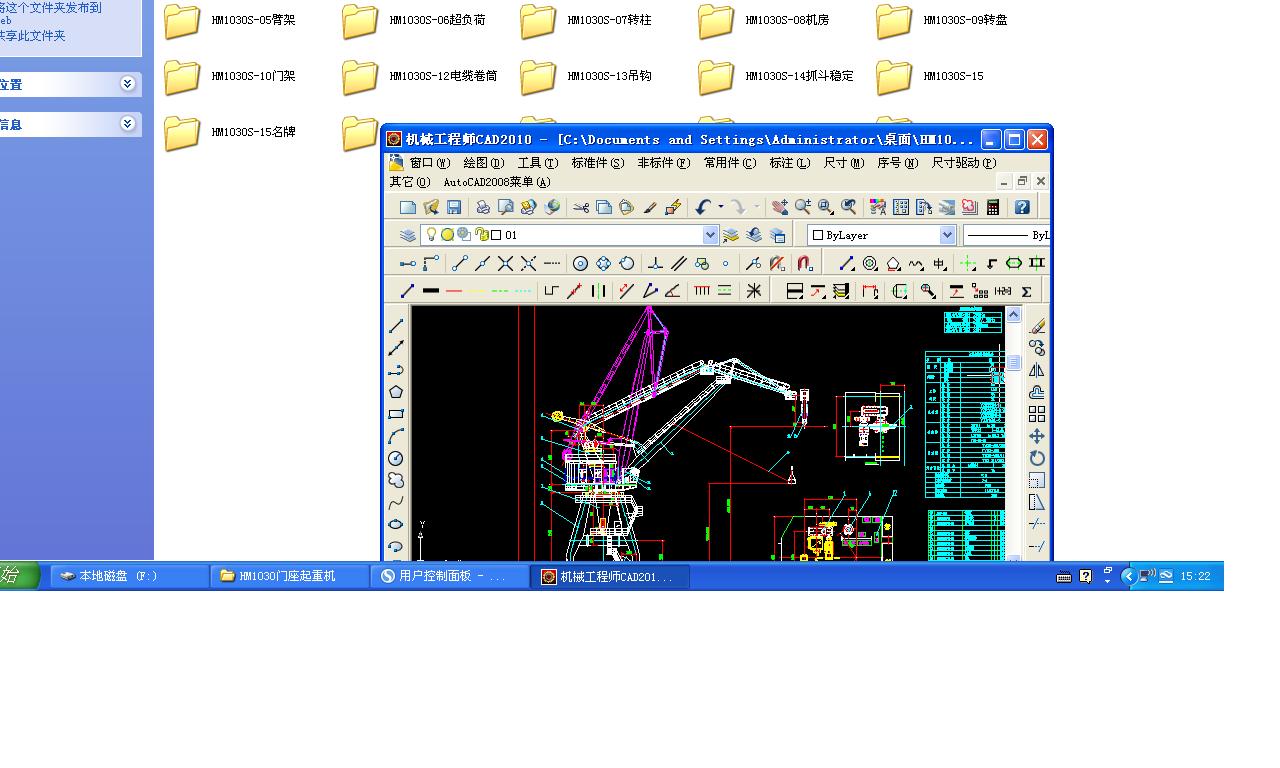This screenshot has width=1280, height=768.
Task: Toggle the layer on/off lightbulb icon
Action: (x=431, y=234)
